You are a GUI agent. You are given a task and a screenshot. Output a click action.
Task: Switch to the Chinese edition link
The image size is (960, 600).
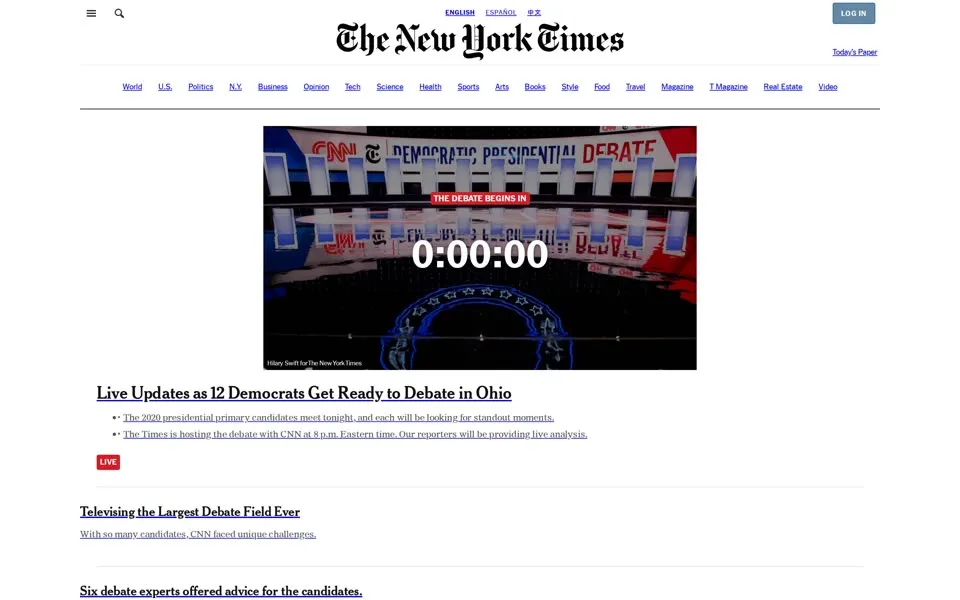[534, 12]
